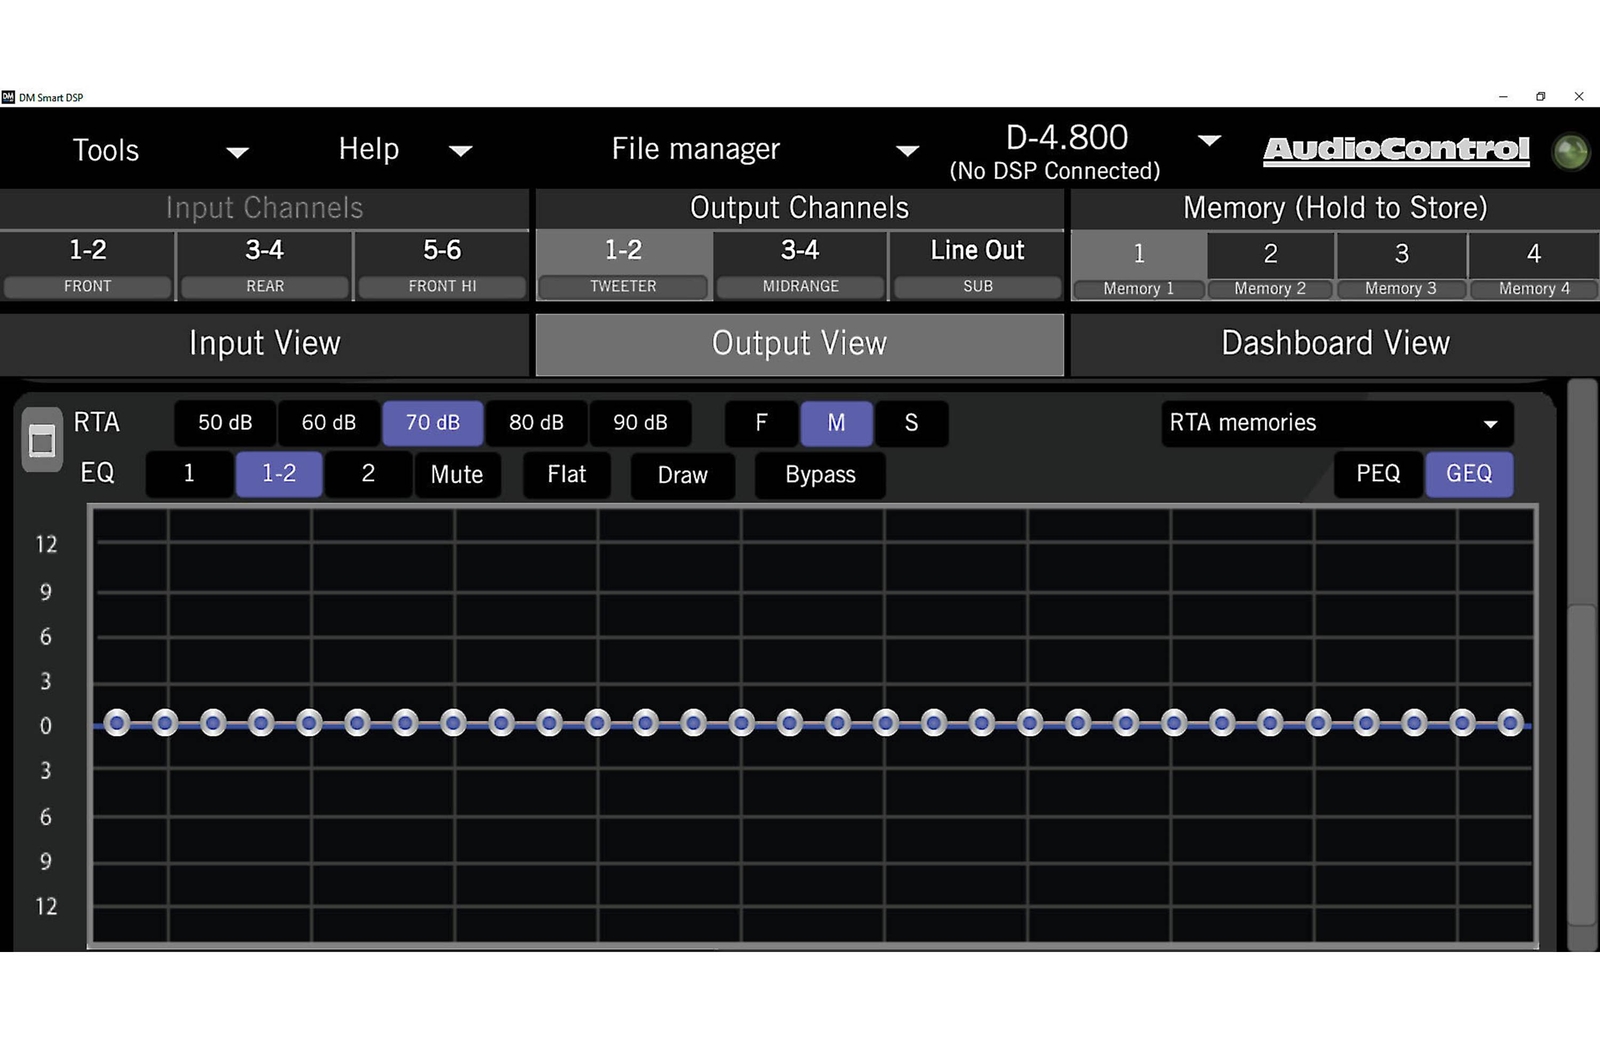
Task: Select the M RTA speed
Action: [836, 423]
